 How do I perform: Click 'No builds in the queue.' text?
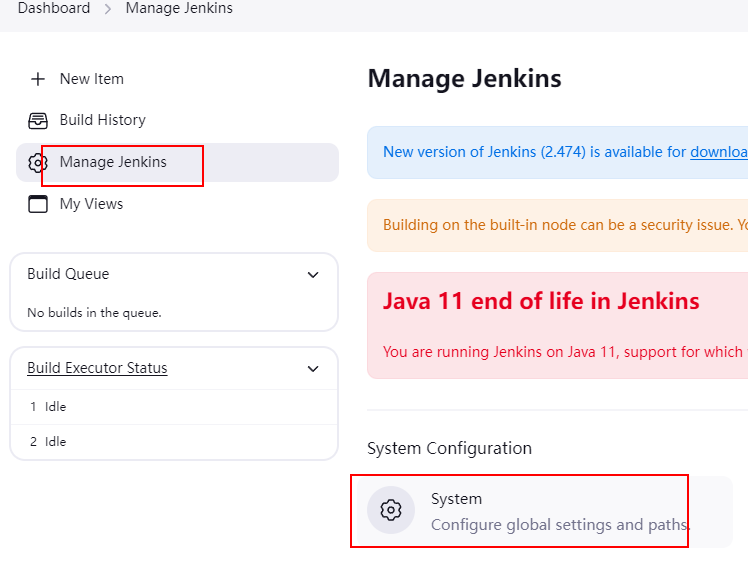pos(94,313)
